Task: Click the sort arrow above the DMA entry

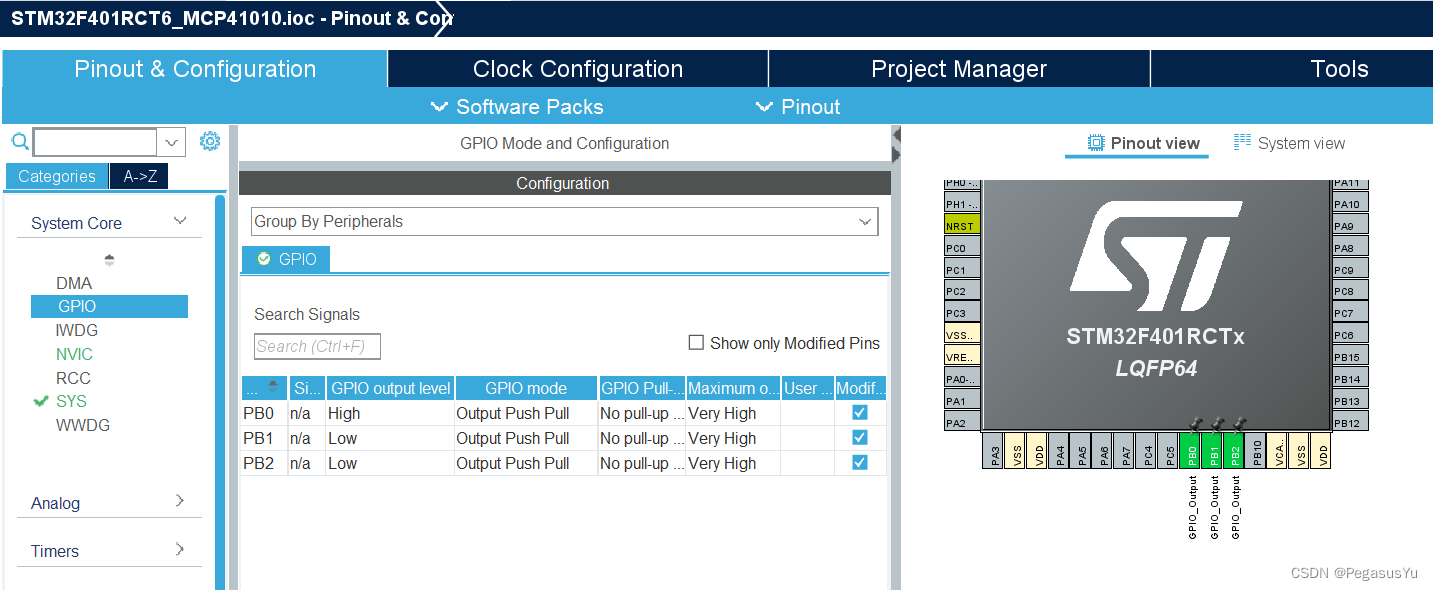Action: click(x=109, y=260)
